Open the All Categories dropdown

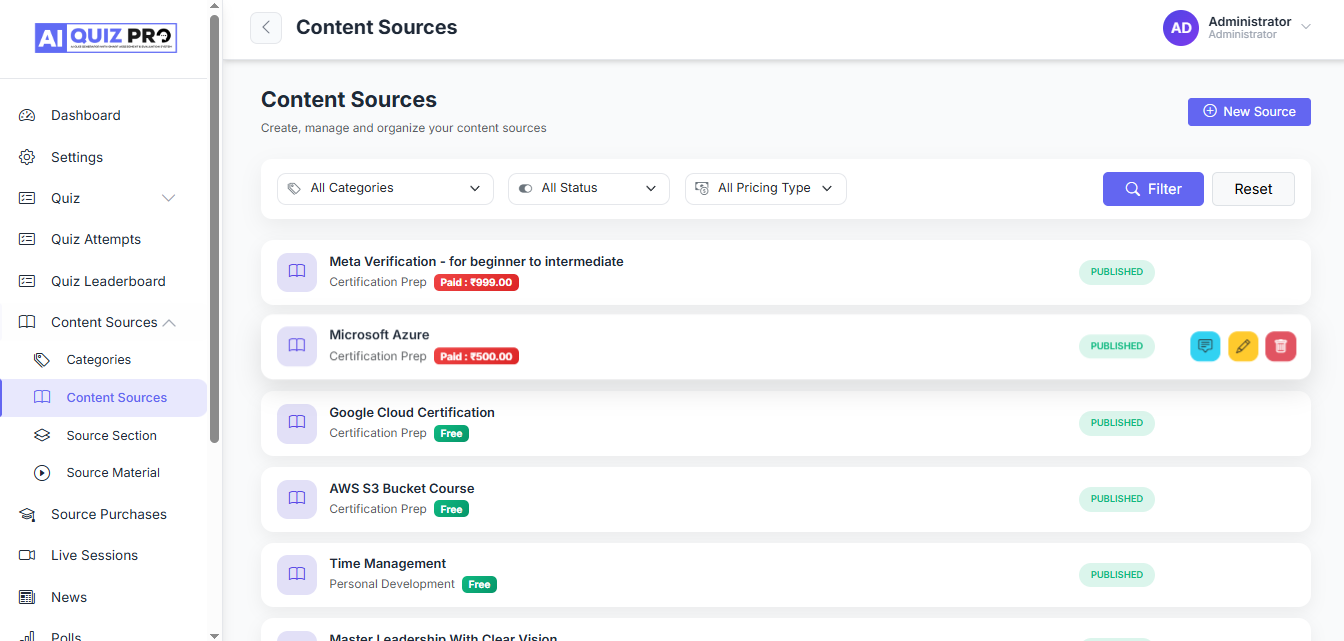[385, 188]
